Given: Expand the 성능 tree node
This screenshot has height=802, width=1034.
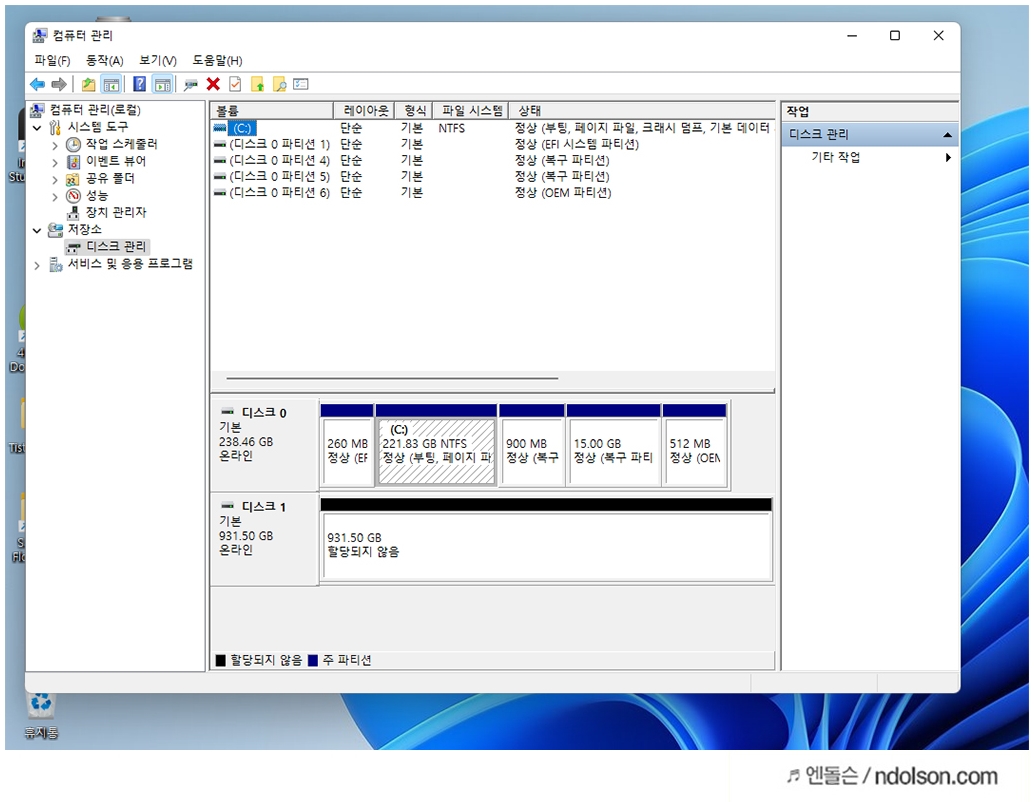Looking at the screenshot, I should (x=55, y=197).
